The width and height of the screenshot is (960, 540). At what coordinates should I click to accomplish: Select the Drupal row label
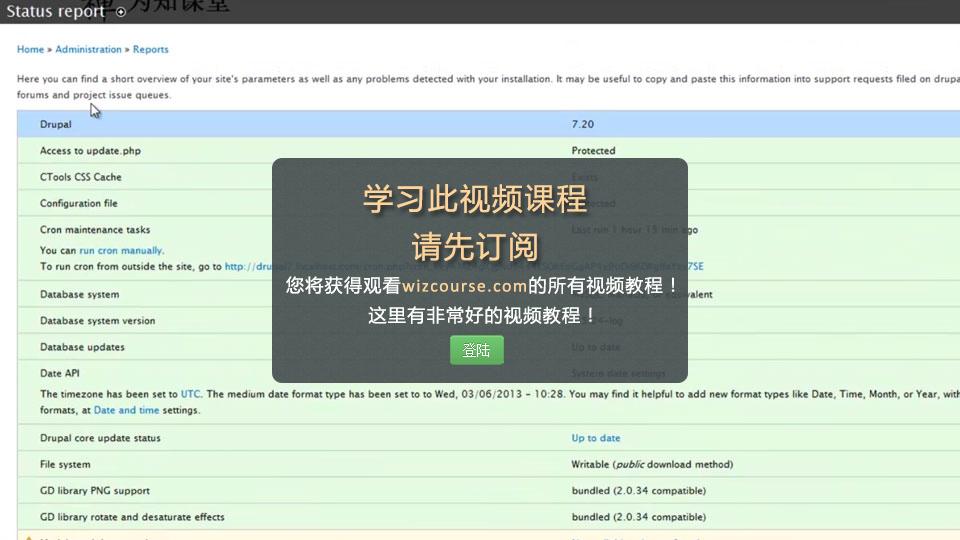tap(56, 124)
